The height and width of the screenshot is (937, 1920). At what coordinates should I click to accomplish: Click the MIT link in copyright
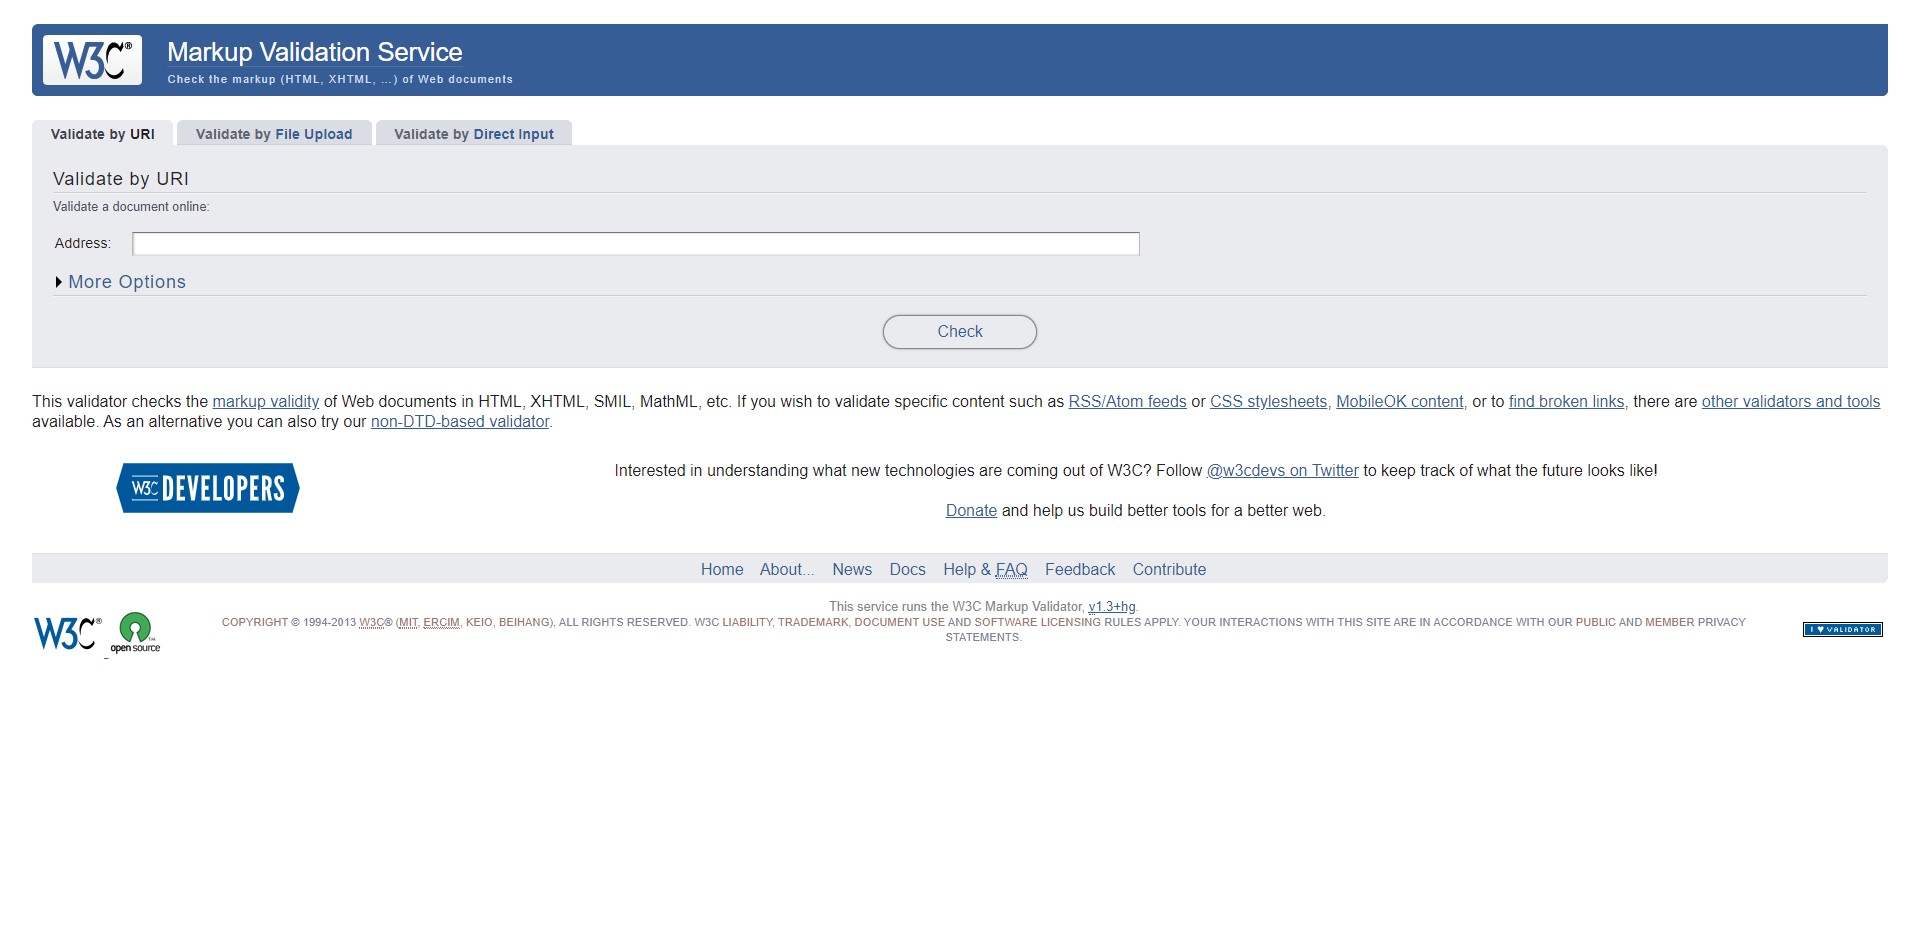click(x=408, y=623)
